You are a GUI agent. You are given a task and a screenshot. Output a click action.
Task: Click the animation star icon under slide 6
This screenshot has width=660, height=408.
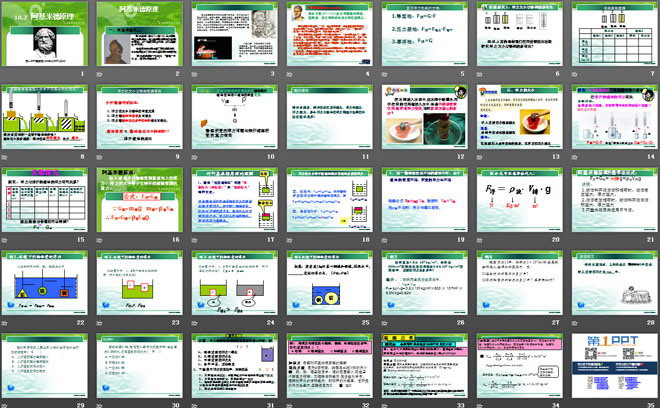480,74
